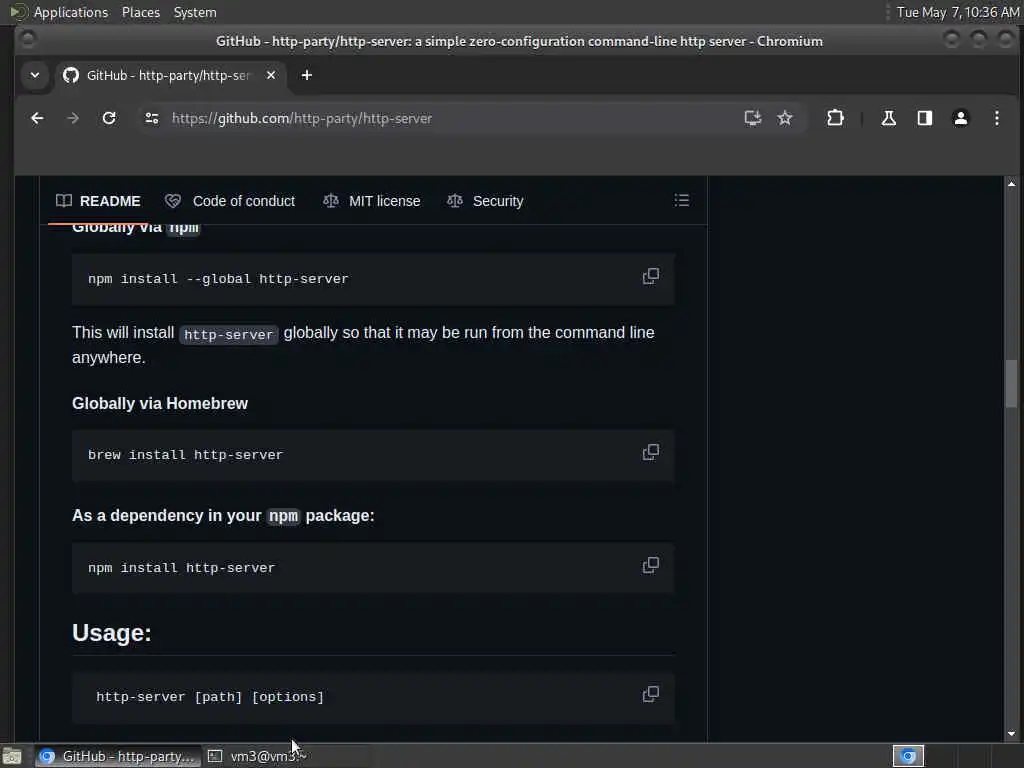Click the 'npm install --global http-server' code text
This screenshot has width=1024, height=768.
(218, 279)
